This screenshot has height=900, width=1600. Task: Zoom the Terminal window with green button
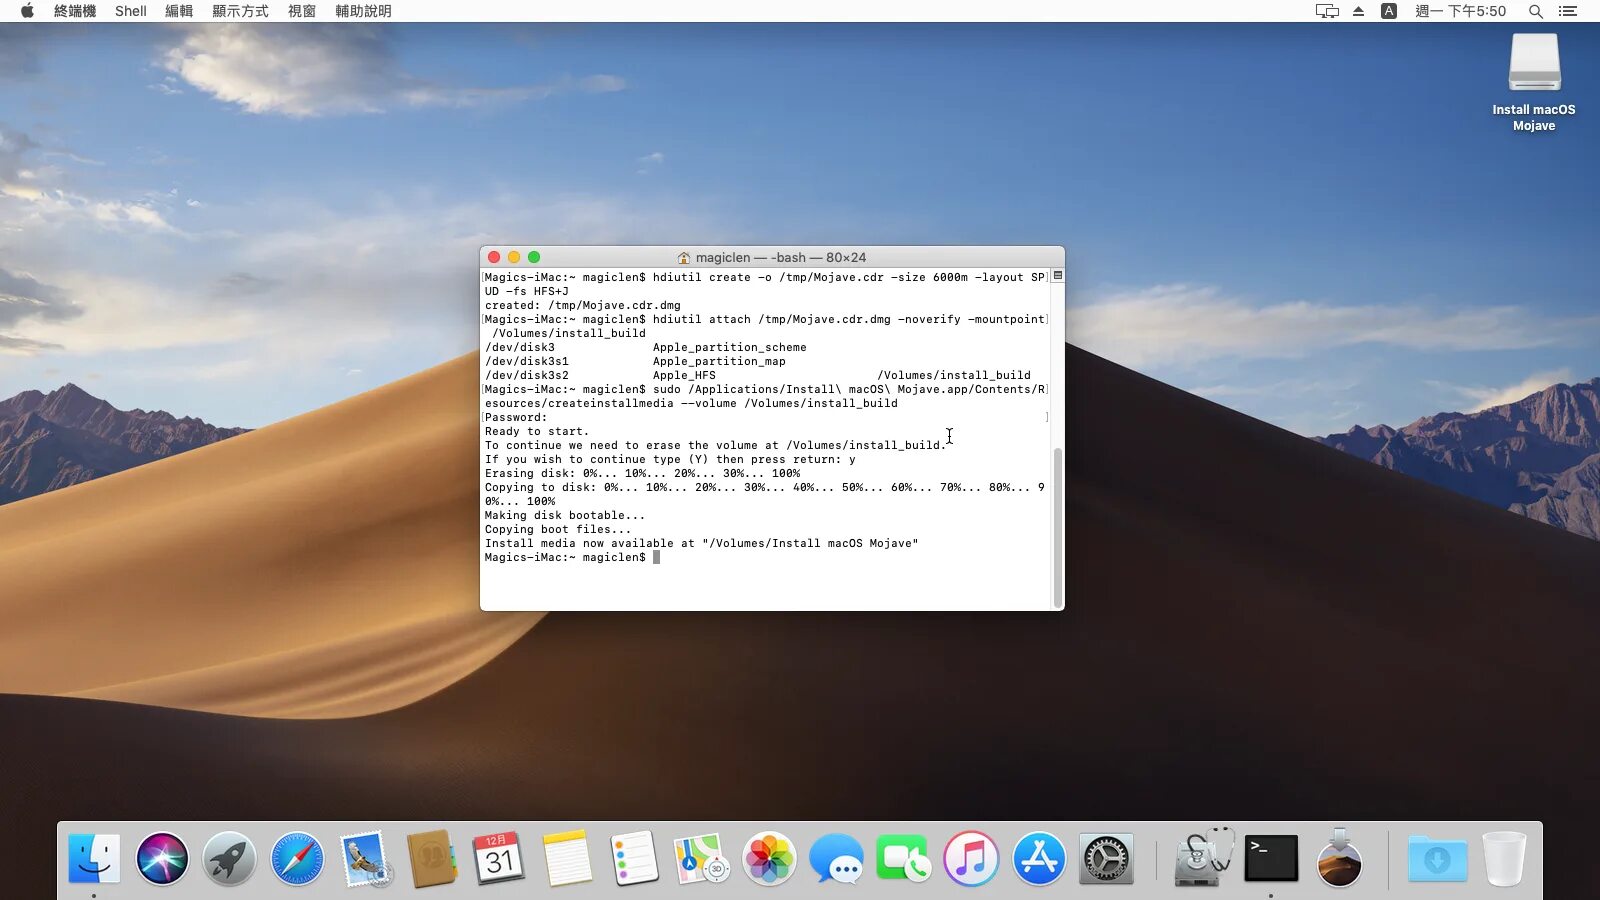[x=534, y=257]
